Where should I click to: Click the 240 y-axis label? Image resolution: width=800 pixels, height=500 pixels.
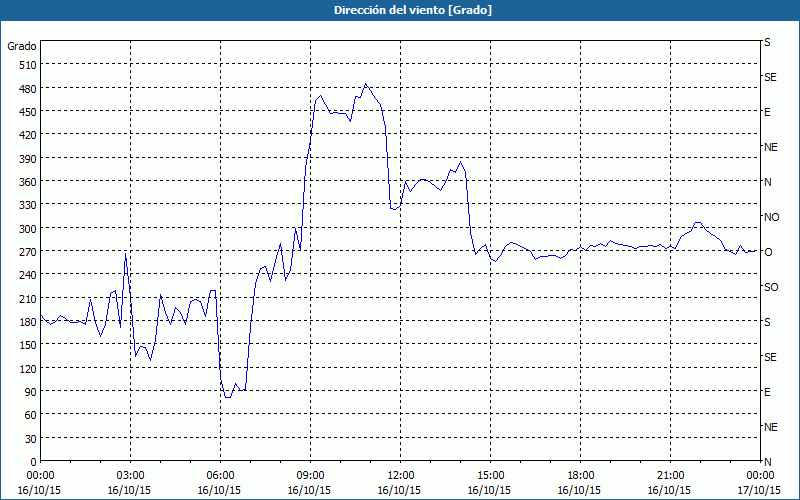coord(28,275)
